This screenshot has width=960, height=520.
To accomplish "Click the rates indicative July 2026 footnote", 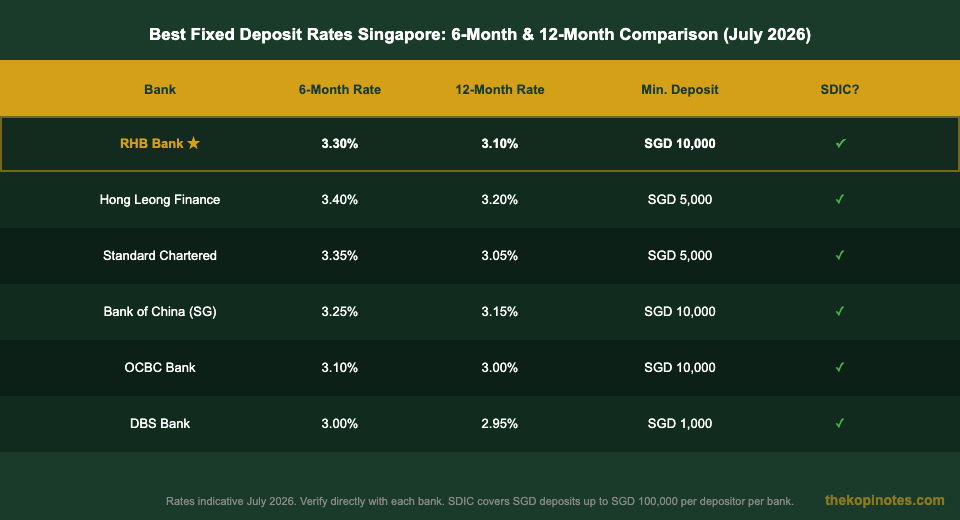I will [480, 501].
